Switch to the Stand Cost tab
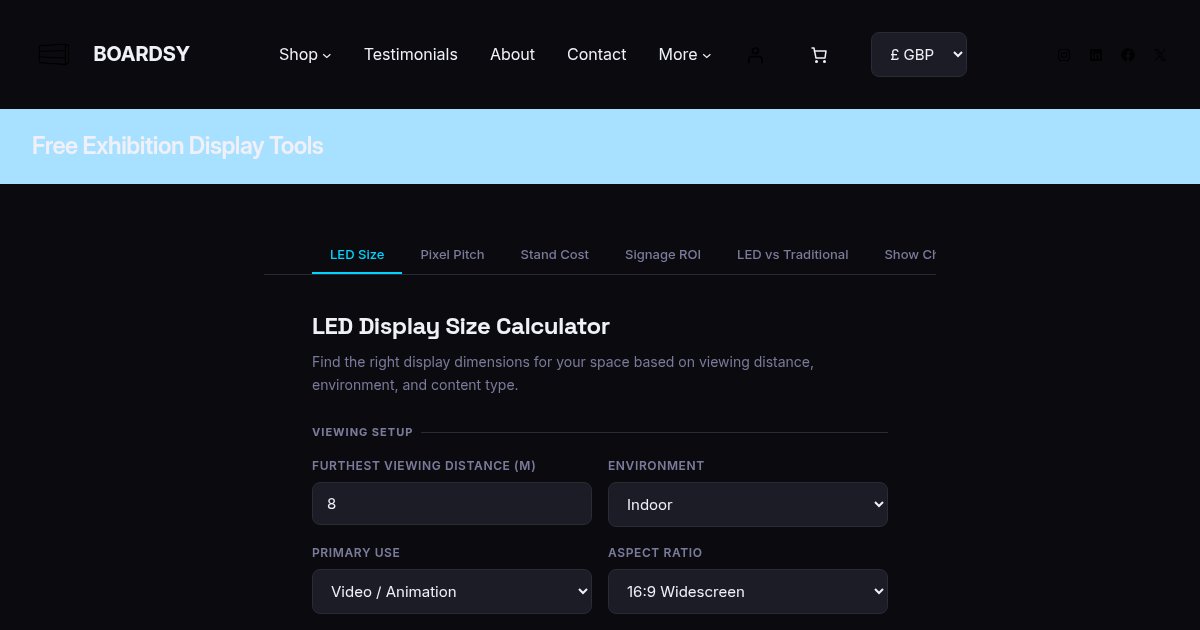The image size is (1200, 630). coord(555,254)
